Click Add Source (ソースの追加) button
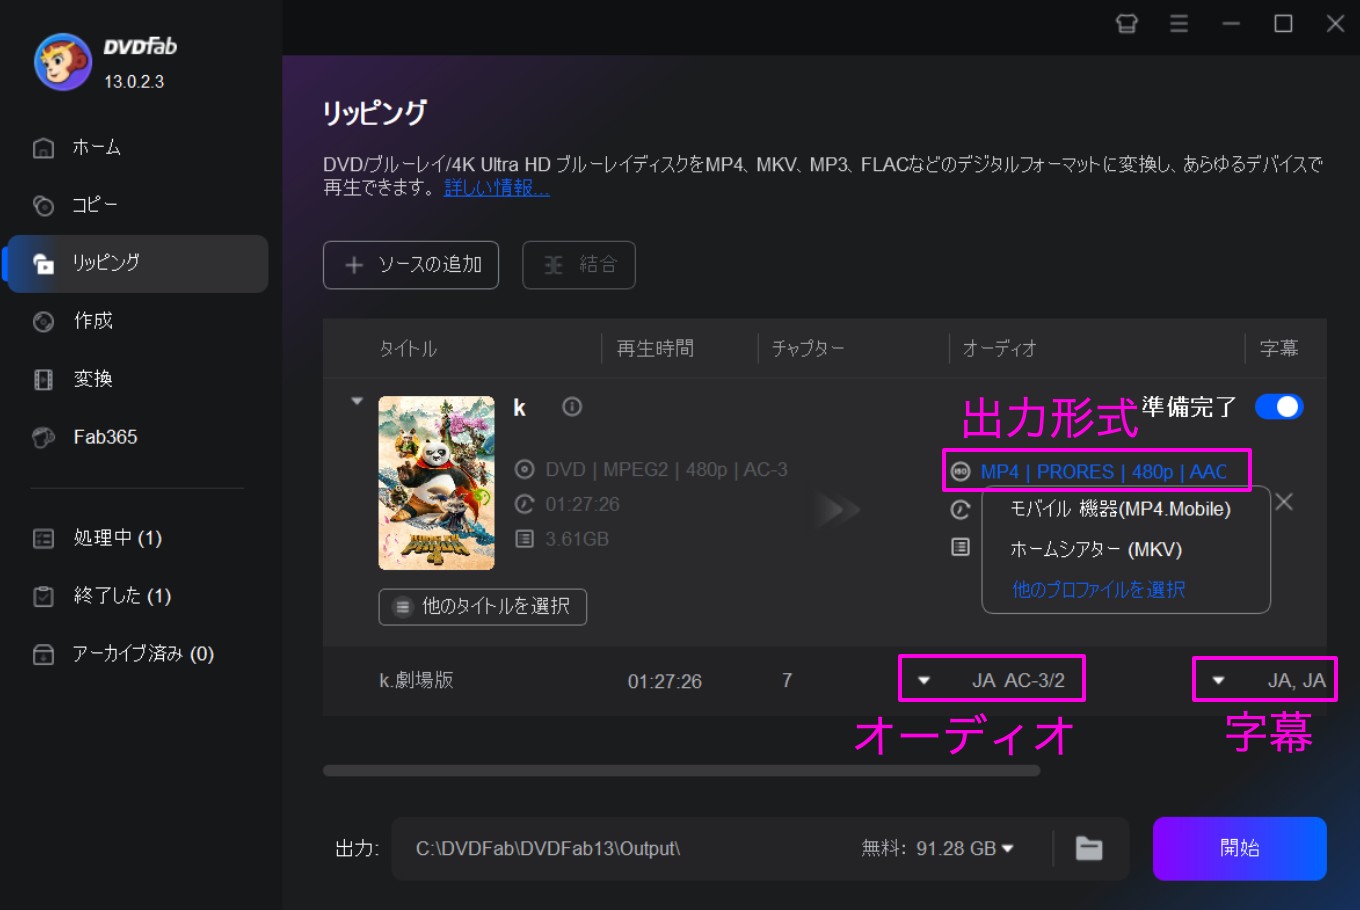 point(411,265)
